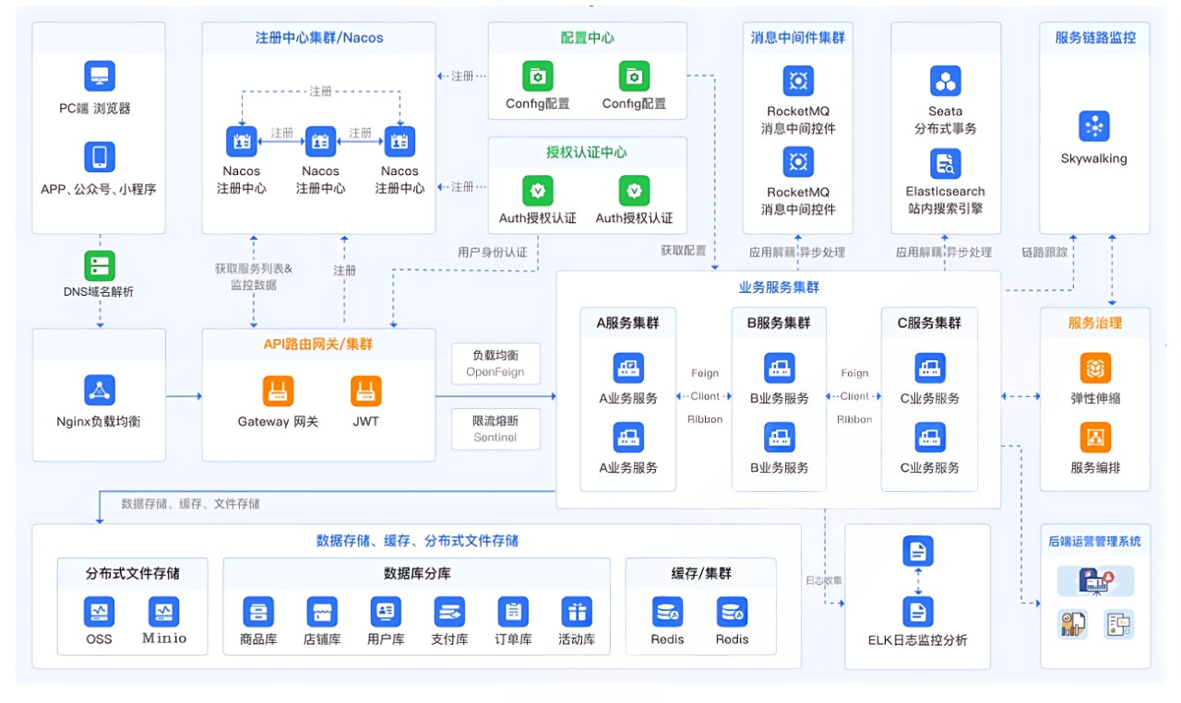1181x703 pixels.
Task: Click the 限流熔断 Sentinel box
Action: [495, 428]
